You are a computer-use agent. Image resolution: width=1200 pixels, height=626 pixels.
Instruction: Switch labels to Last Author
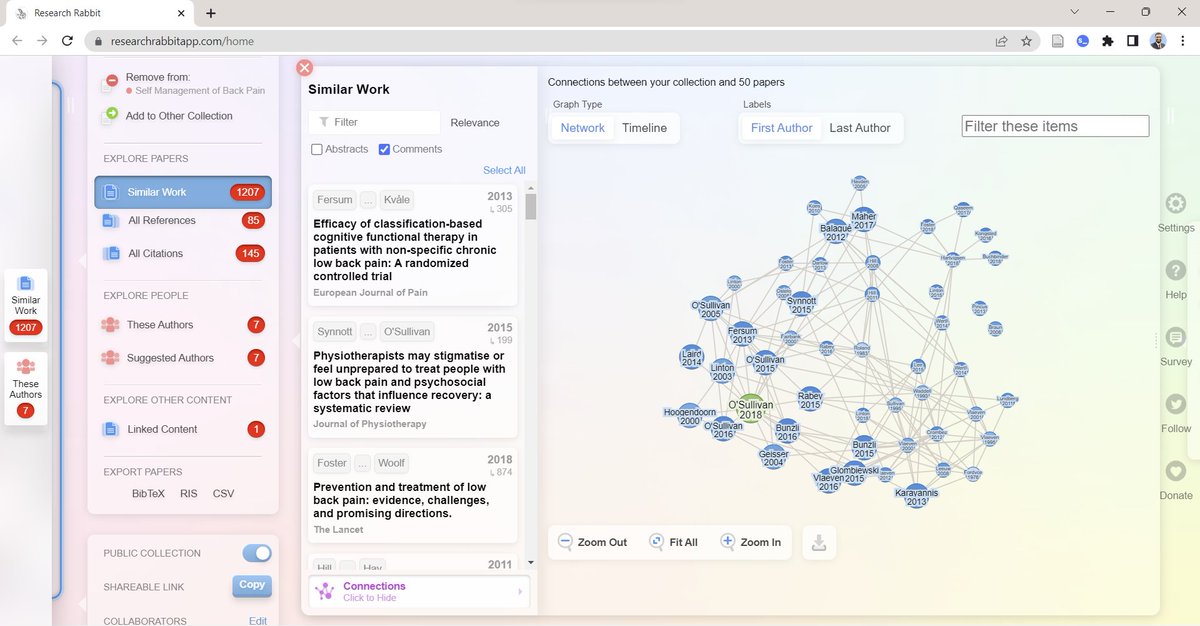860,128
